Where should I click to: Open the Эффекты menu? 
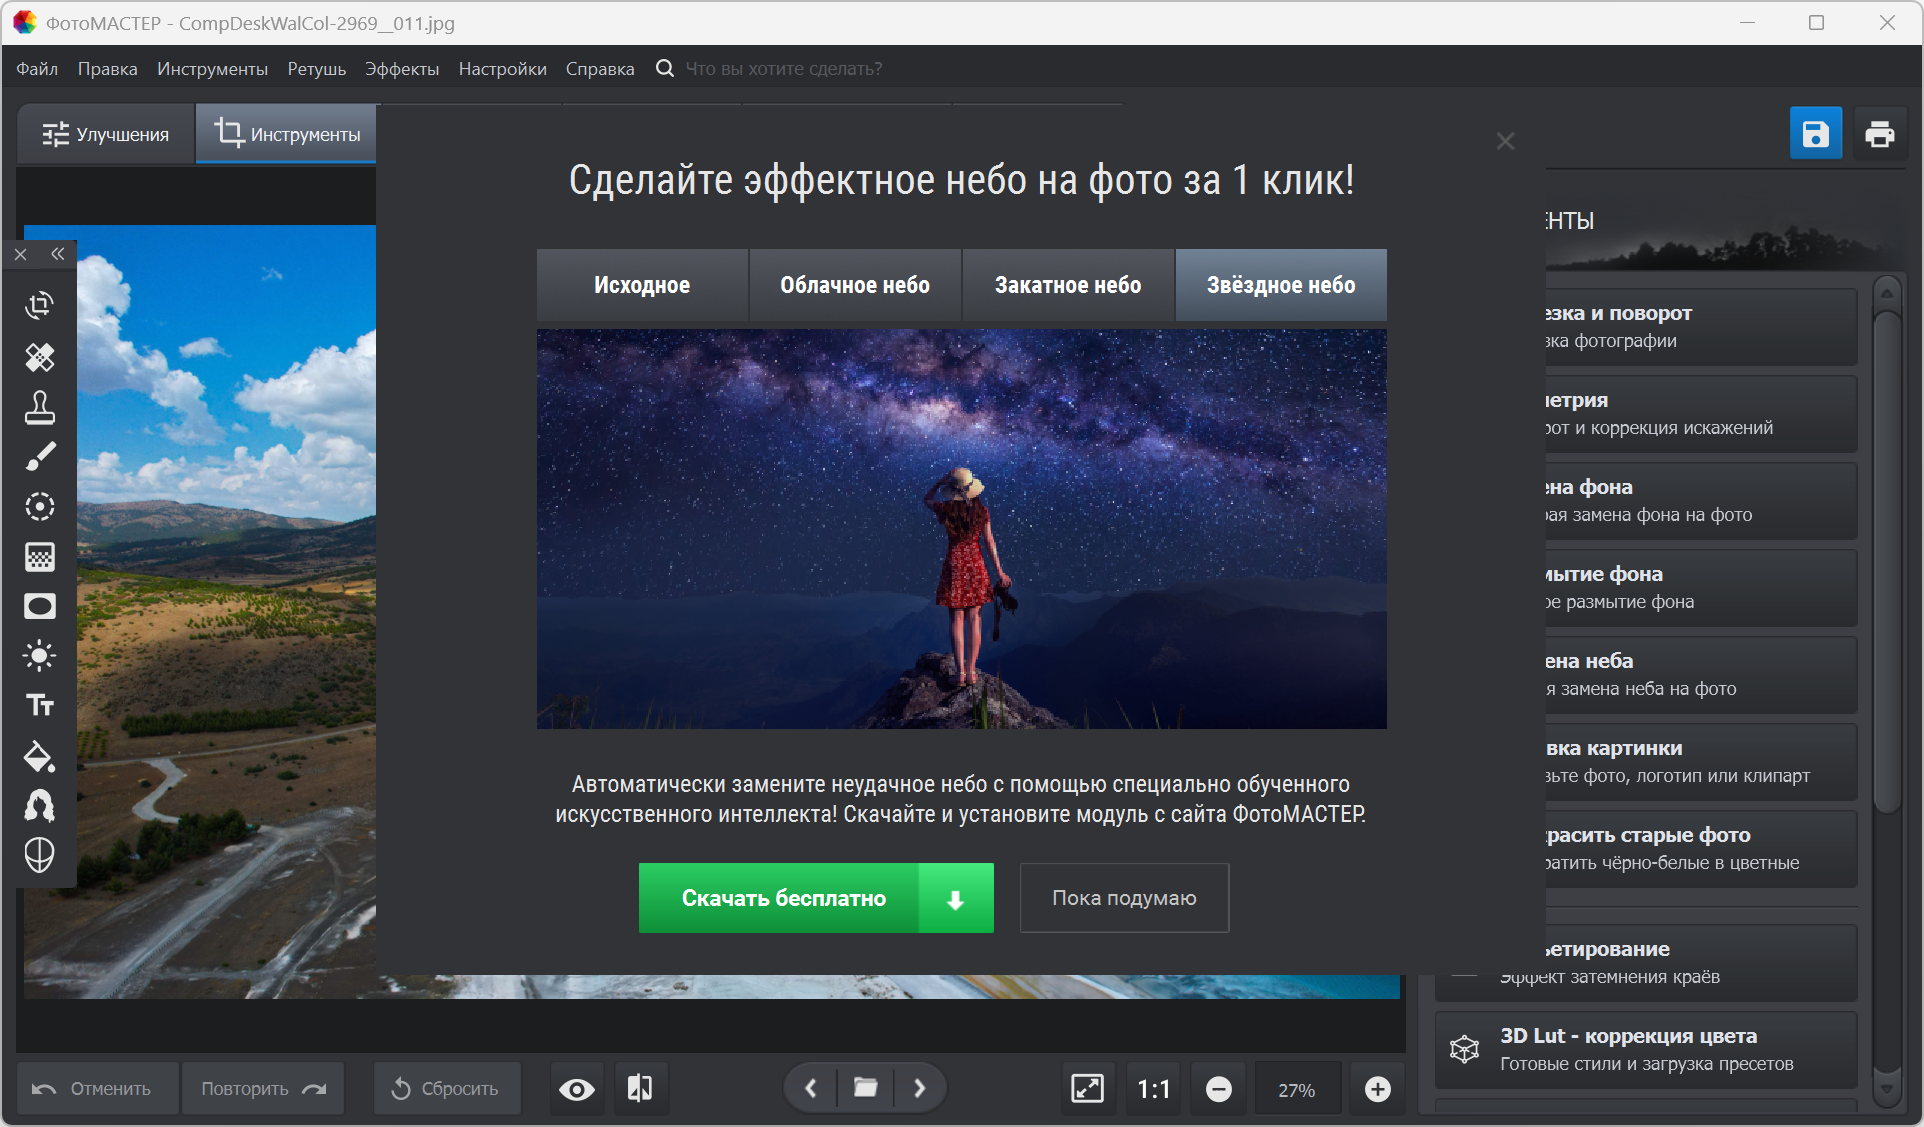click(x=401, y=69)
